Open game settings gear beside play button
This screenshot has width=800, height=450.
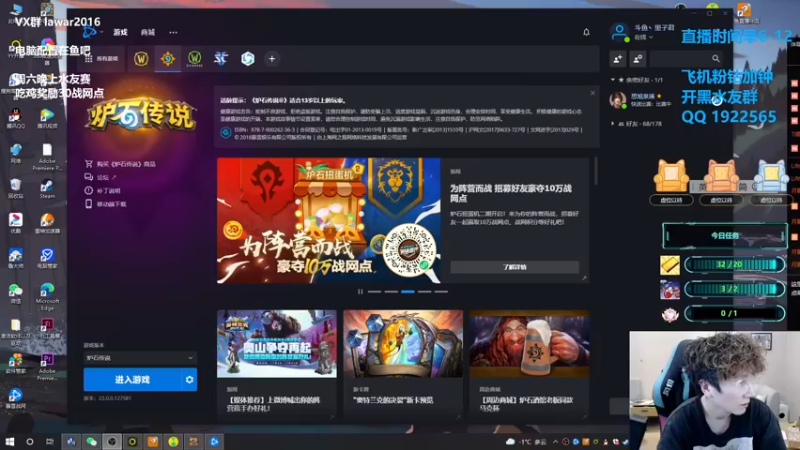pyautogui.click(x=189, y=380)
